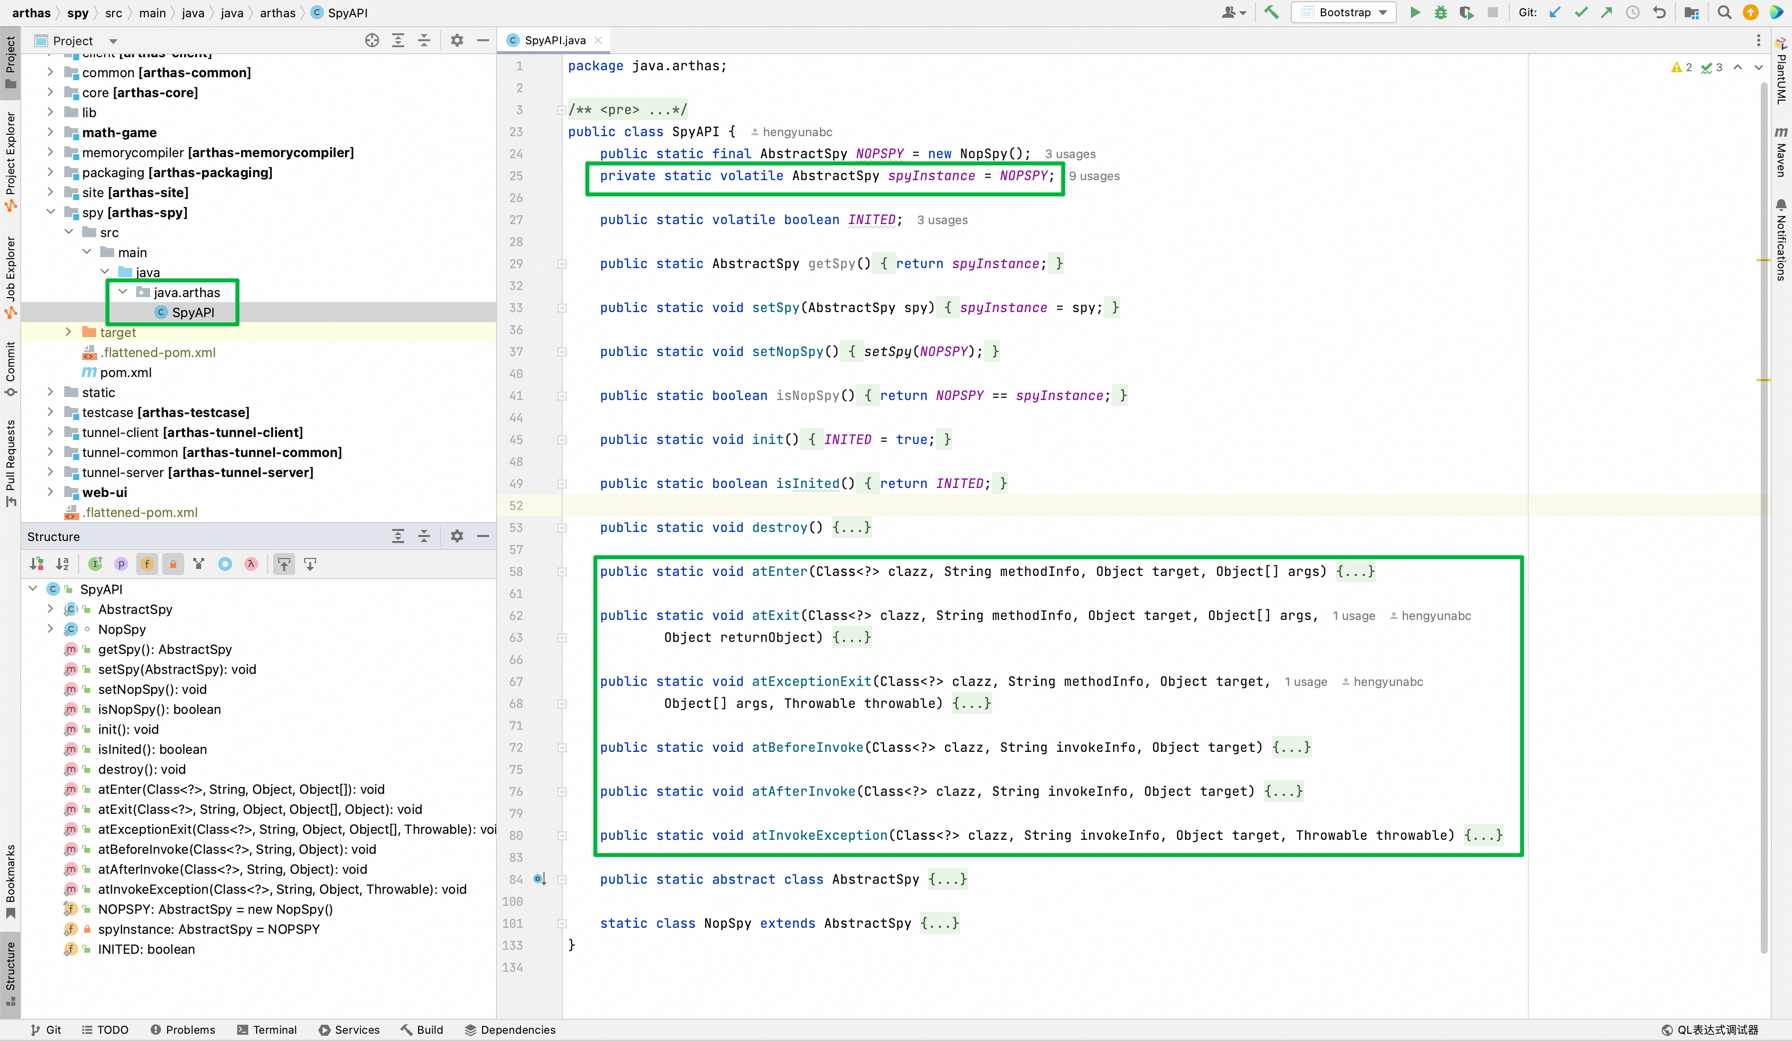
Task: Click the warnings count indicator in editor
Action: coord(1681,67)
